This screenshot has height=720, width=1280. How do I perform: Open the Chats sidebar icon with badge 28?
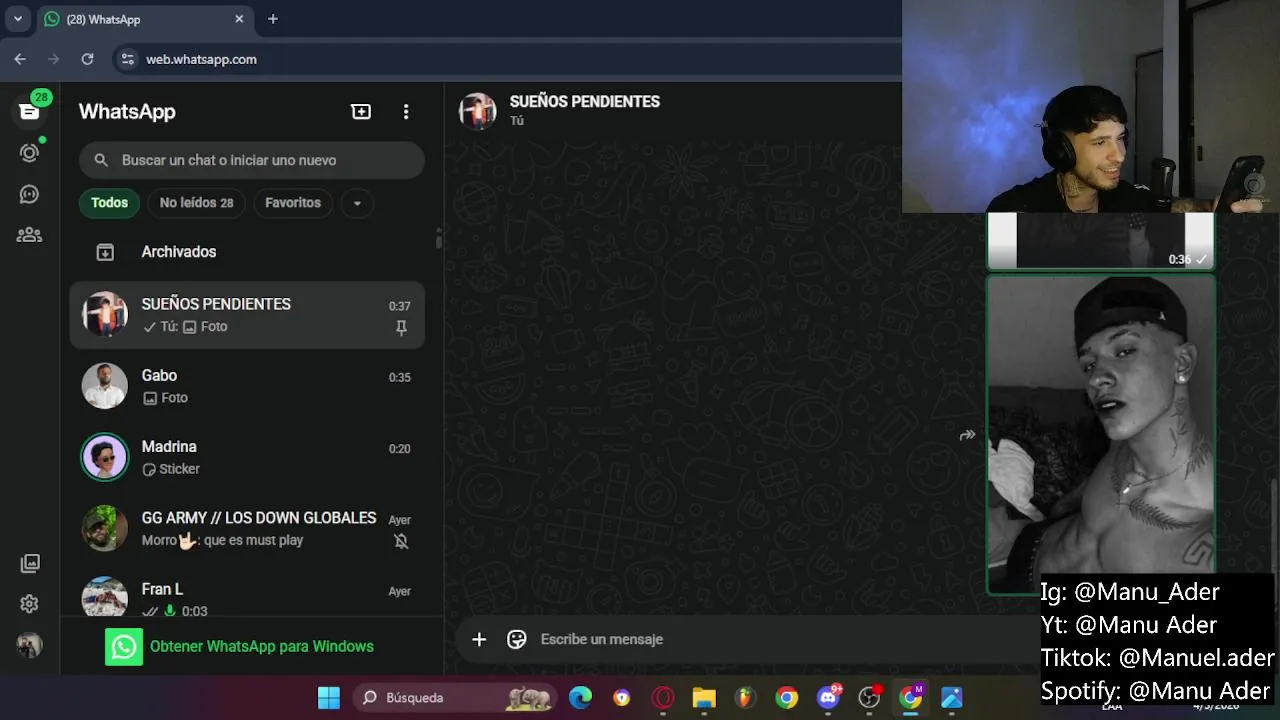point(29,111)
